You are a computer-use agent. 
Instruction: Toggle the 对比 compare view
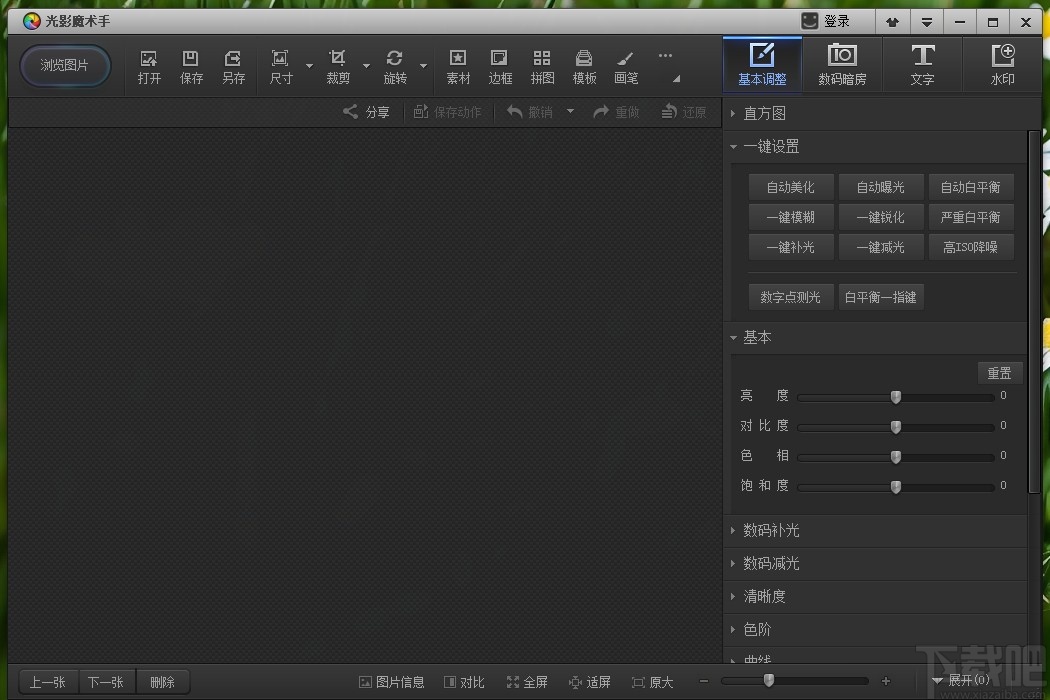click(464, 682)
